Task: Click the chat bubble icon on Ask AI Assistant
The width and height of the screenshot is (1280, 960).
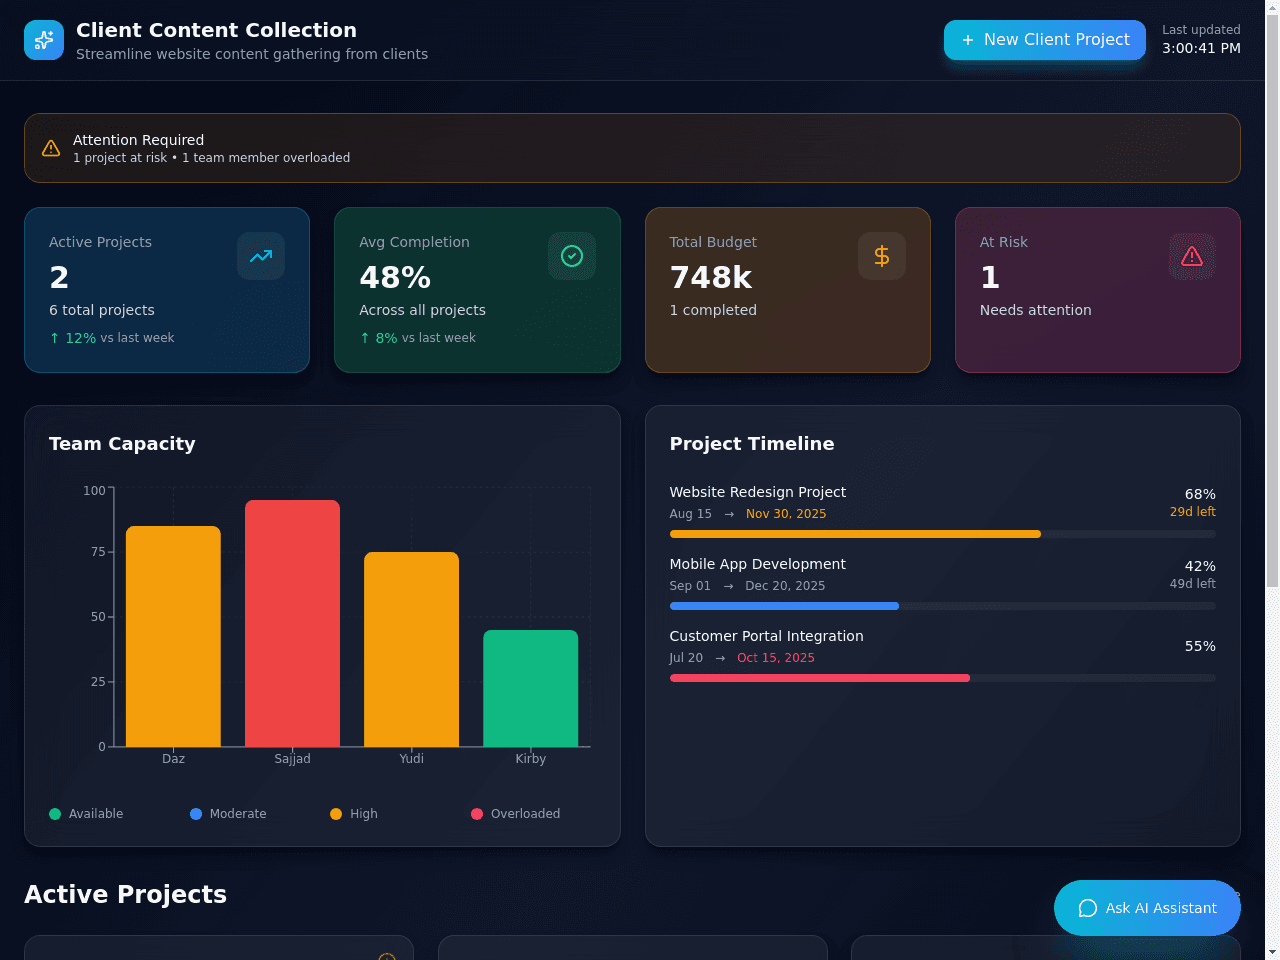Action: click(1088, 908)
